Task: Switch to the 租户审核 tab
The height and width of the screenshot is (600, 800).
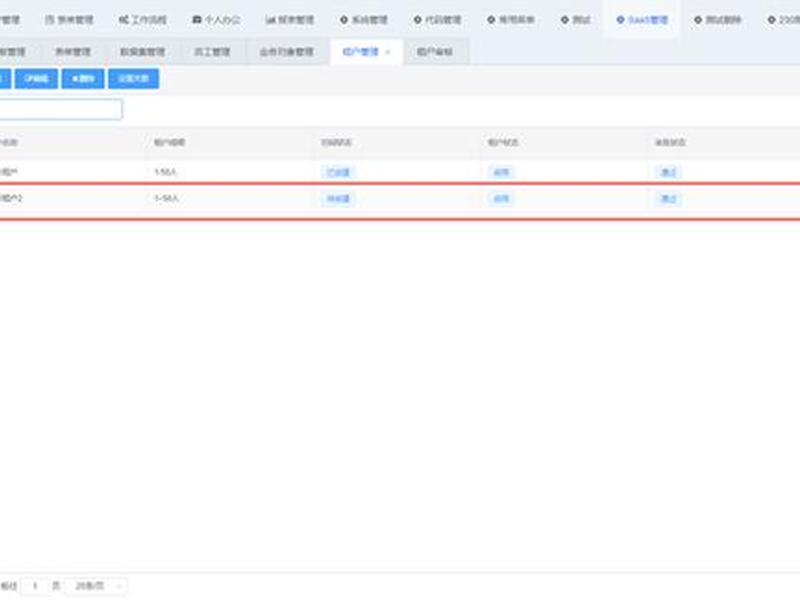Action: tap(435, 52)
